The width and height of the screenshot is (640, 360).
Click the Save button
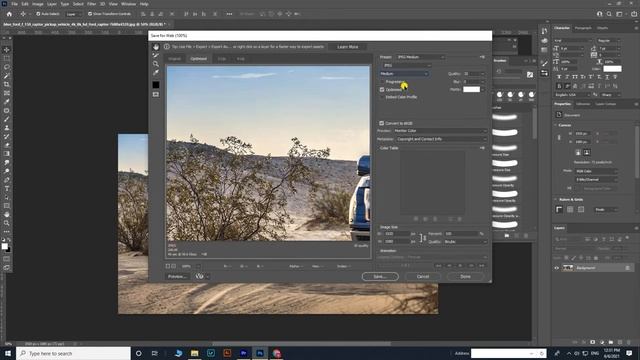pyautogui.click(x=380, y=277)
